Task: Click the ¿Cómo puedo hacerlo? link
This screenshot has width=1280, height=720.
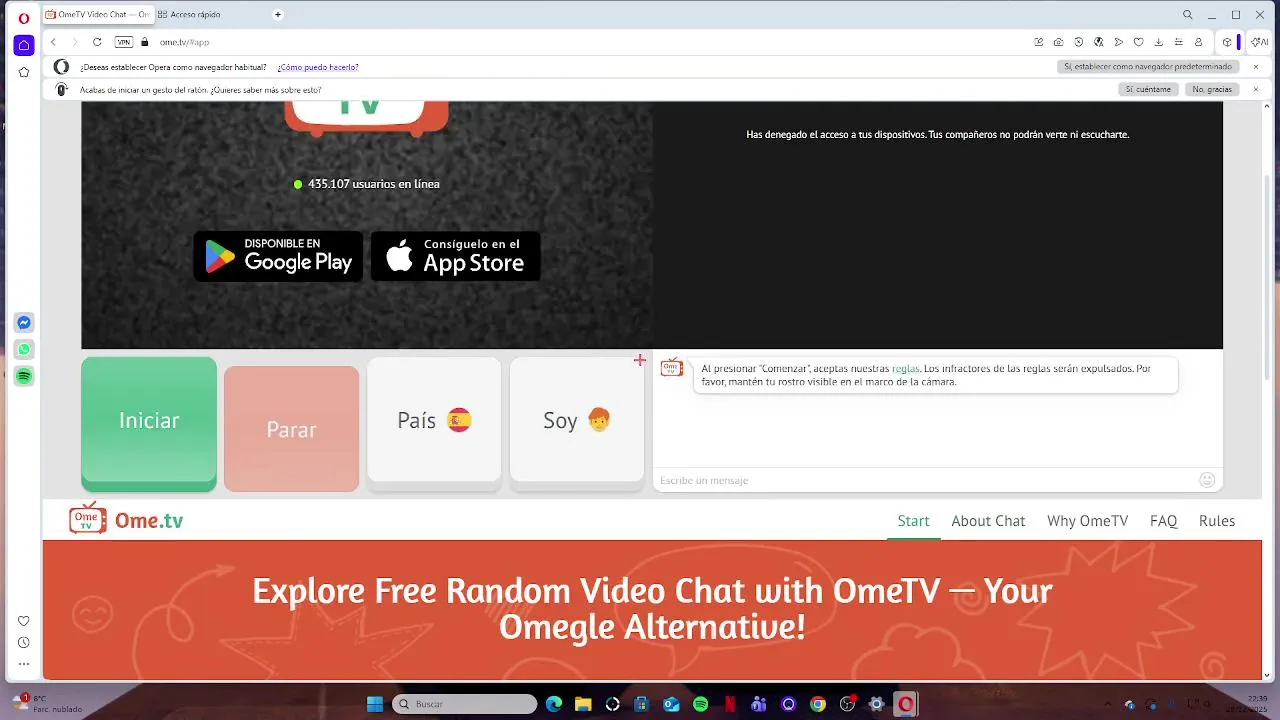Action: pyautogui.click(x=318, y=67)
